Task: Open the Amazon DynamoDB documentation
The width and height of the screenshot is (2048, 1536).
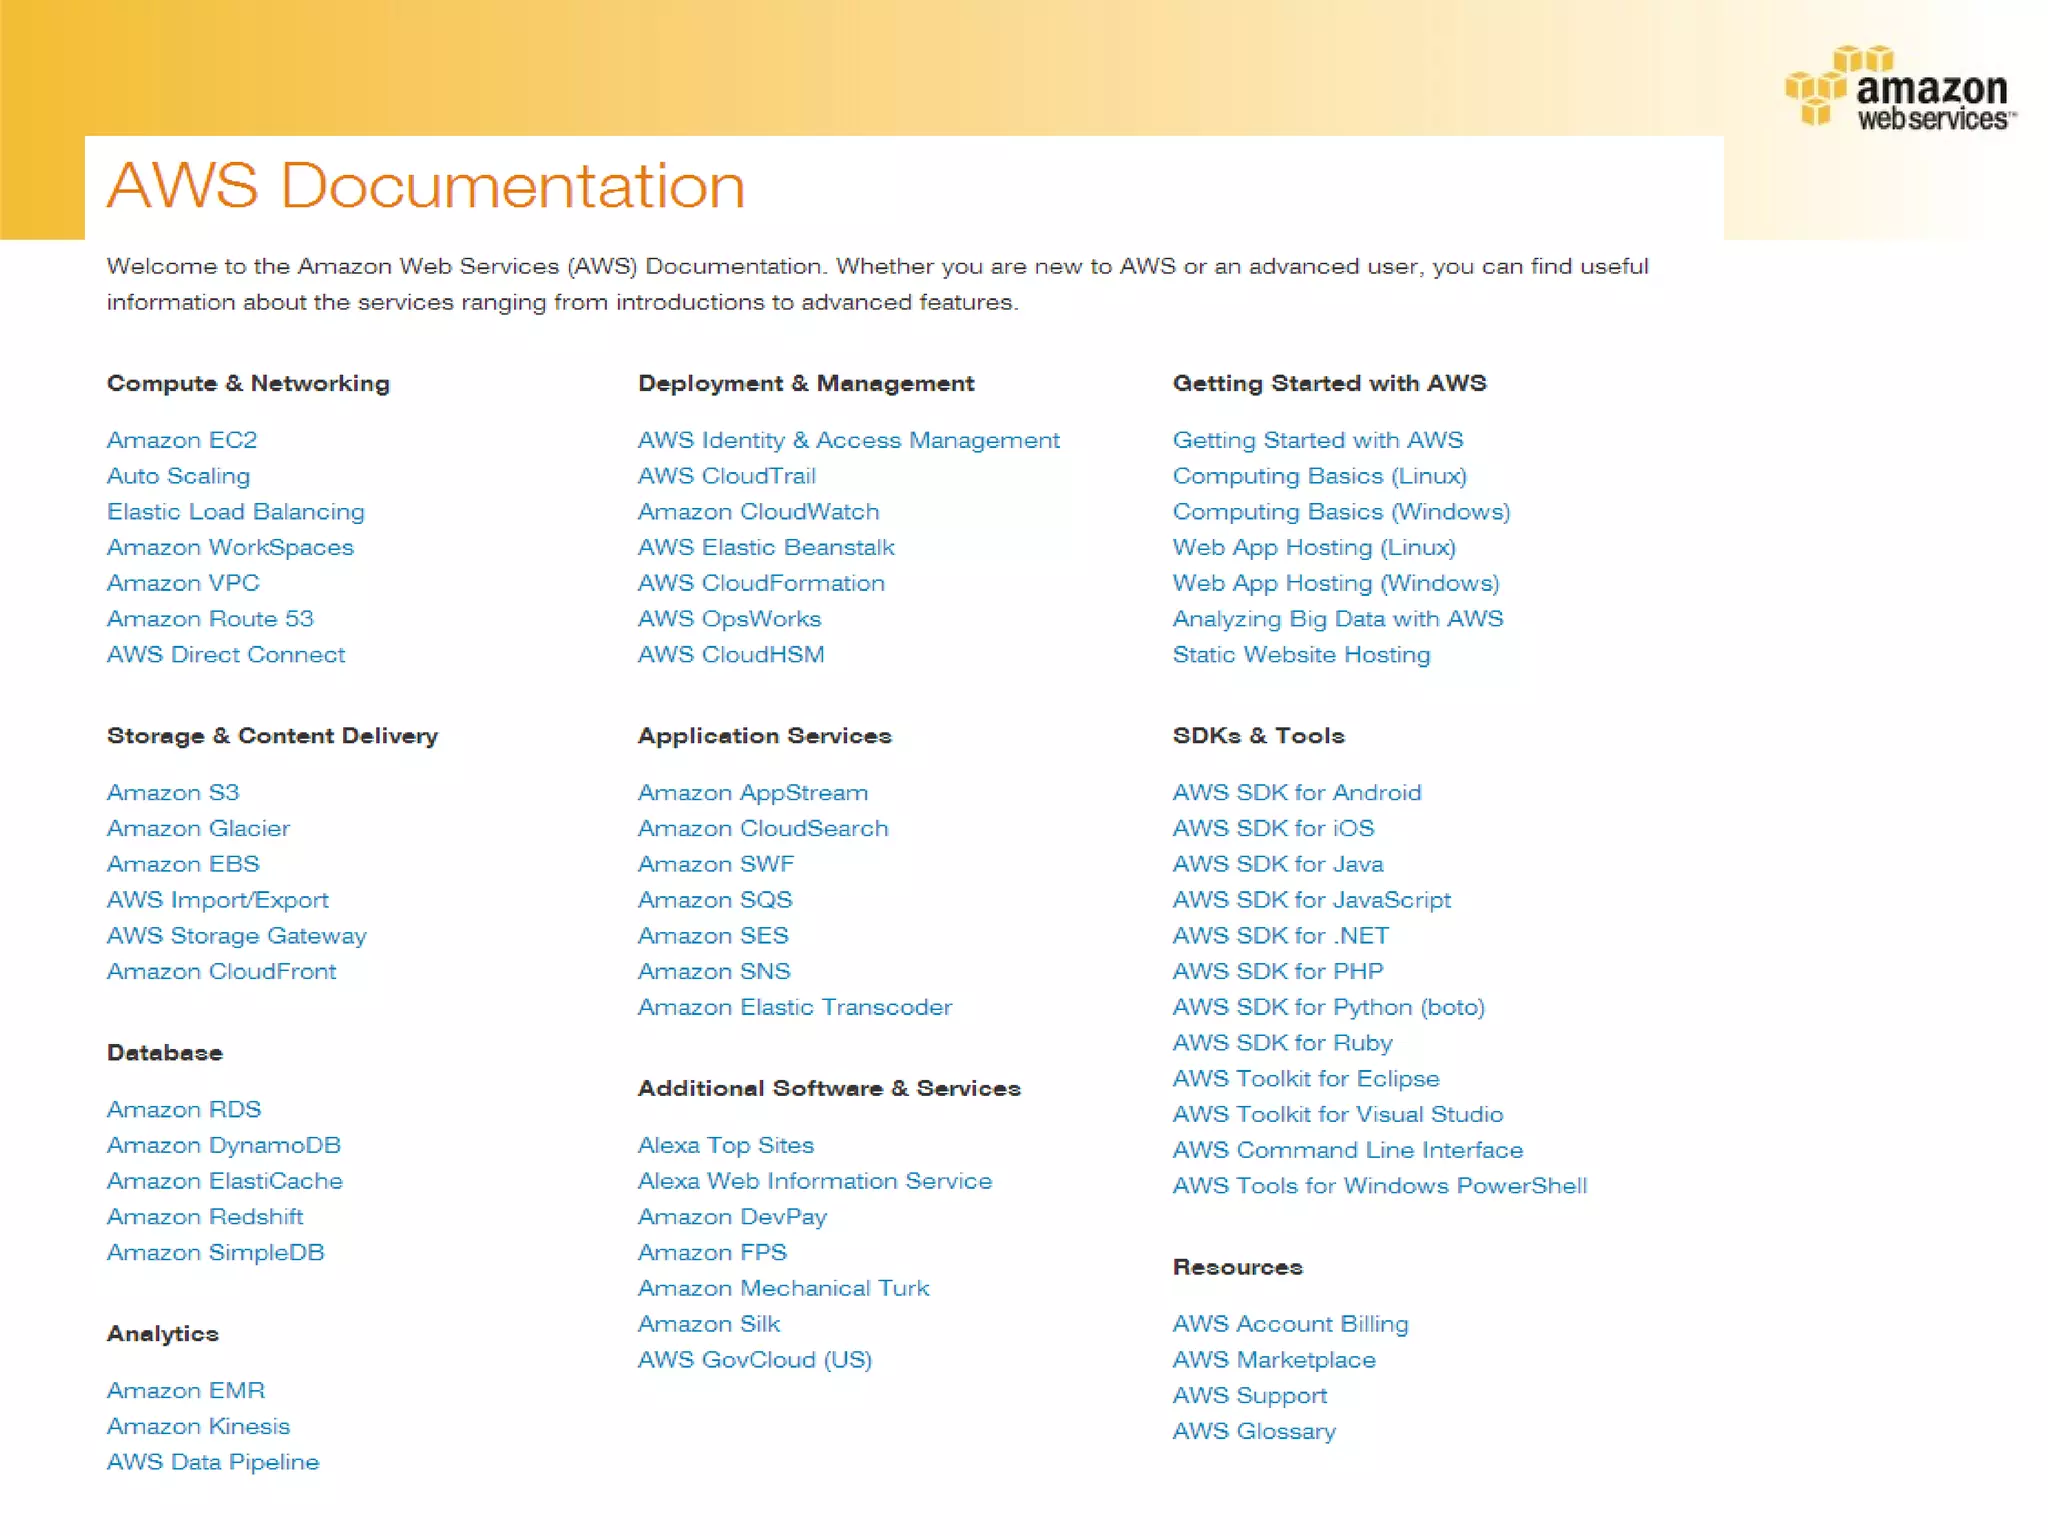Action: [x=224, y=1145]
